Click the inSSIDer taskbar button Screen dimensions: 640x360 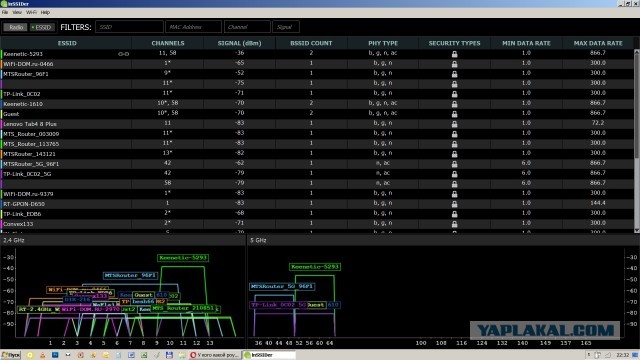pos(269,355)
